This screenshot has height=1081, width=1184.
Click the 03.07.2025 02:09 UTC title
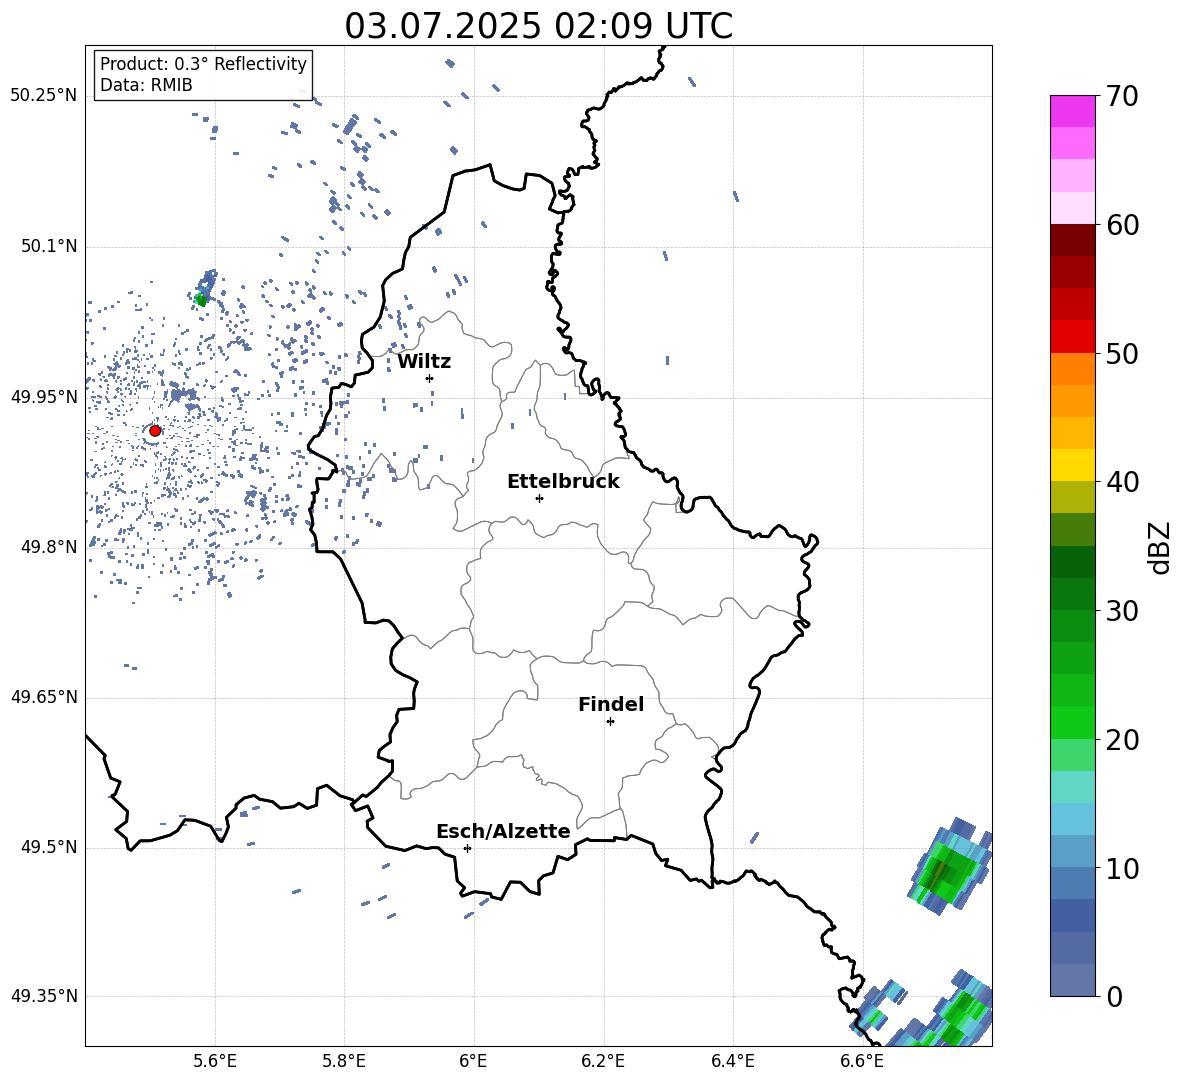[x=538, y=26]
